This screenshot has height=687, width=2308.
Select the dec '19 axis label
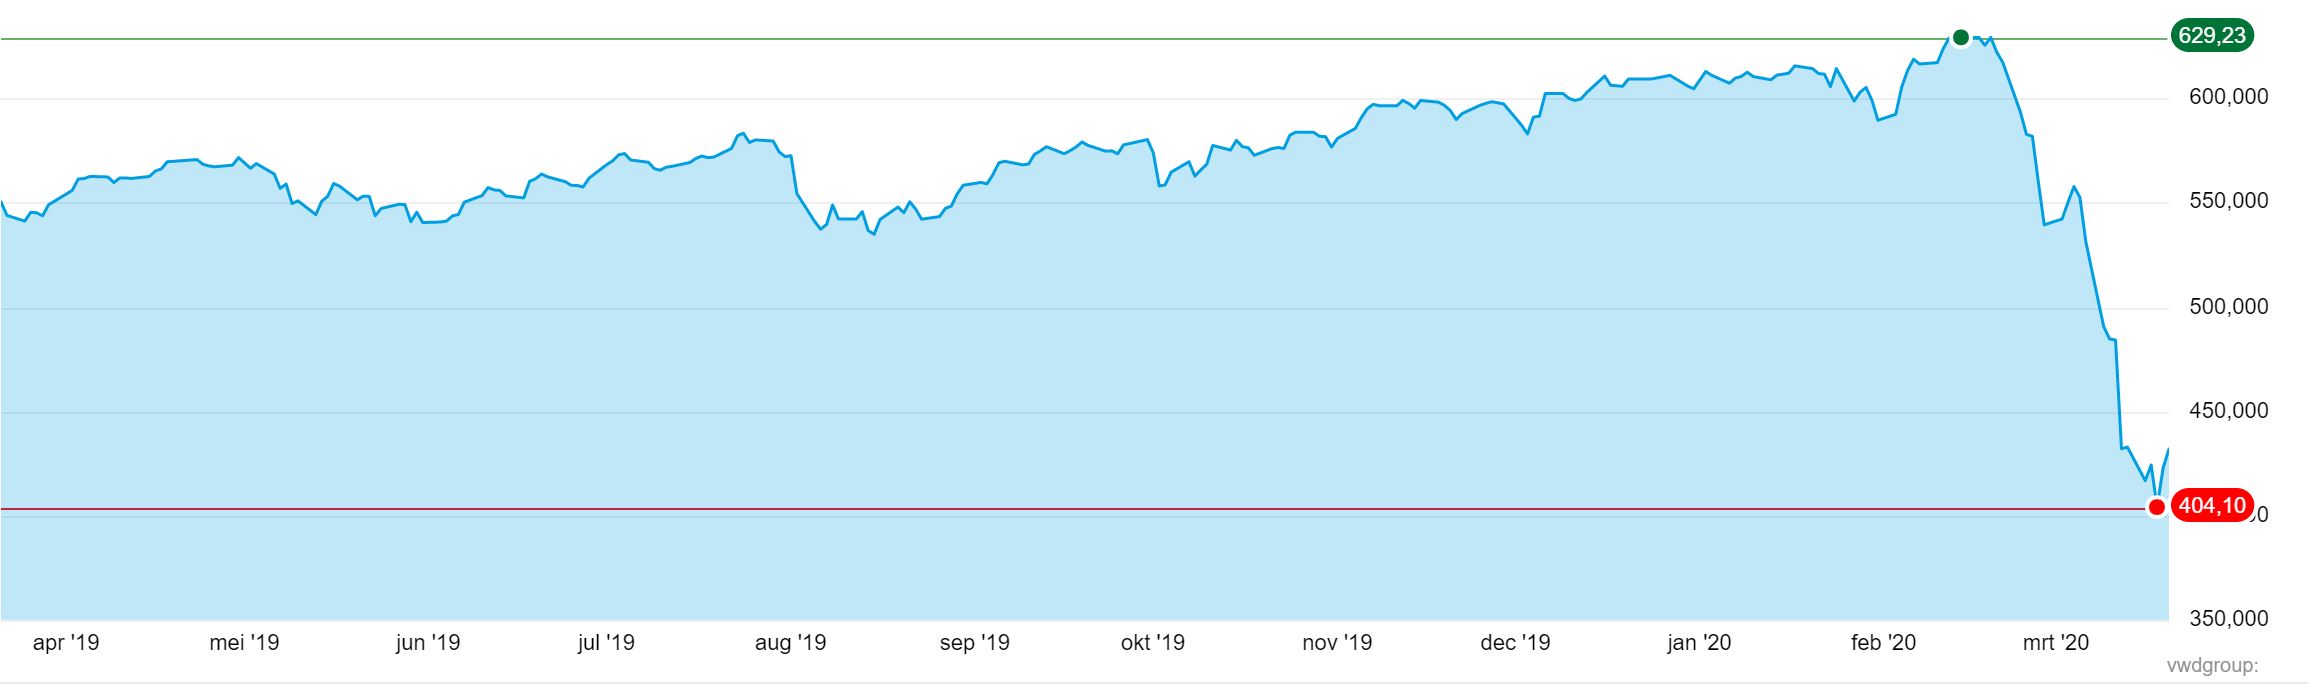coord(1515,643)
